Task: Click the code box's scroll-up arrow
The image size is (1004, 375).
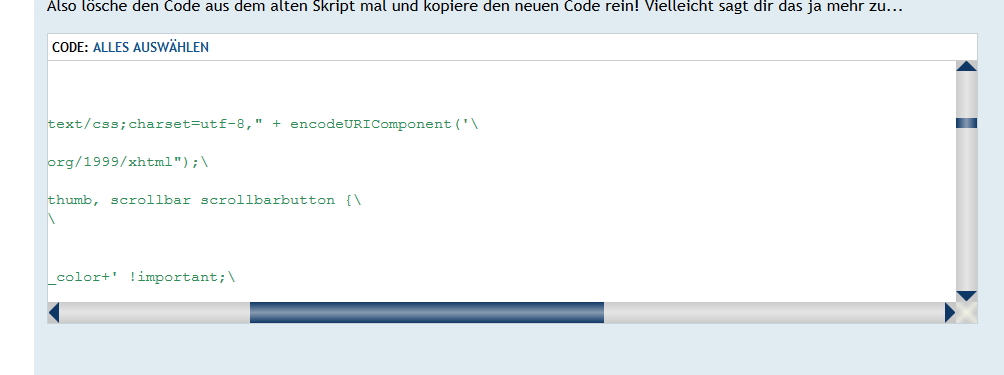Action: pos(966,66)
